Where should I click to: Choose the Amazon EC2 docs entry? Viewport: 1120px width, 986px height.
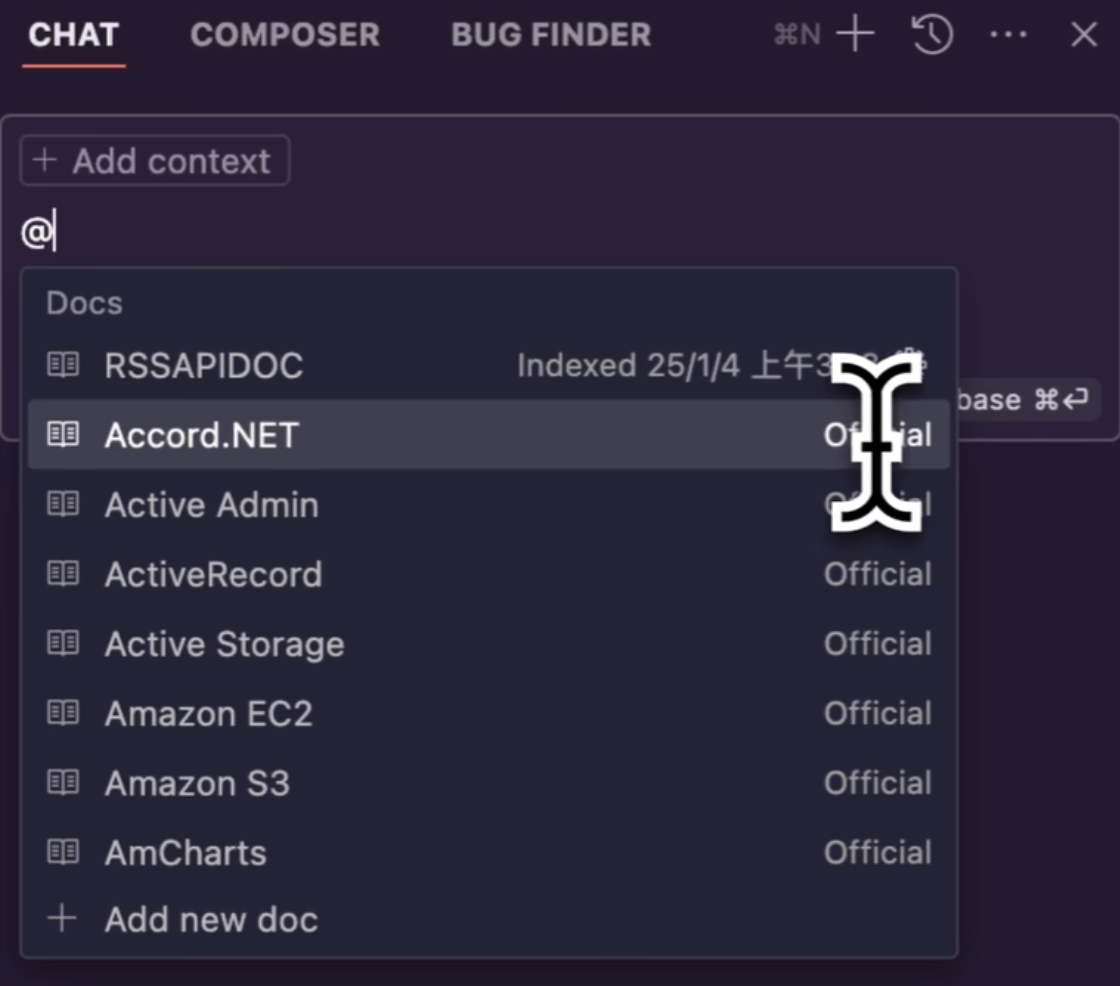tap(209, 713)
